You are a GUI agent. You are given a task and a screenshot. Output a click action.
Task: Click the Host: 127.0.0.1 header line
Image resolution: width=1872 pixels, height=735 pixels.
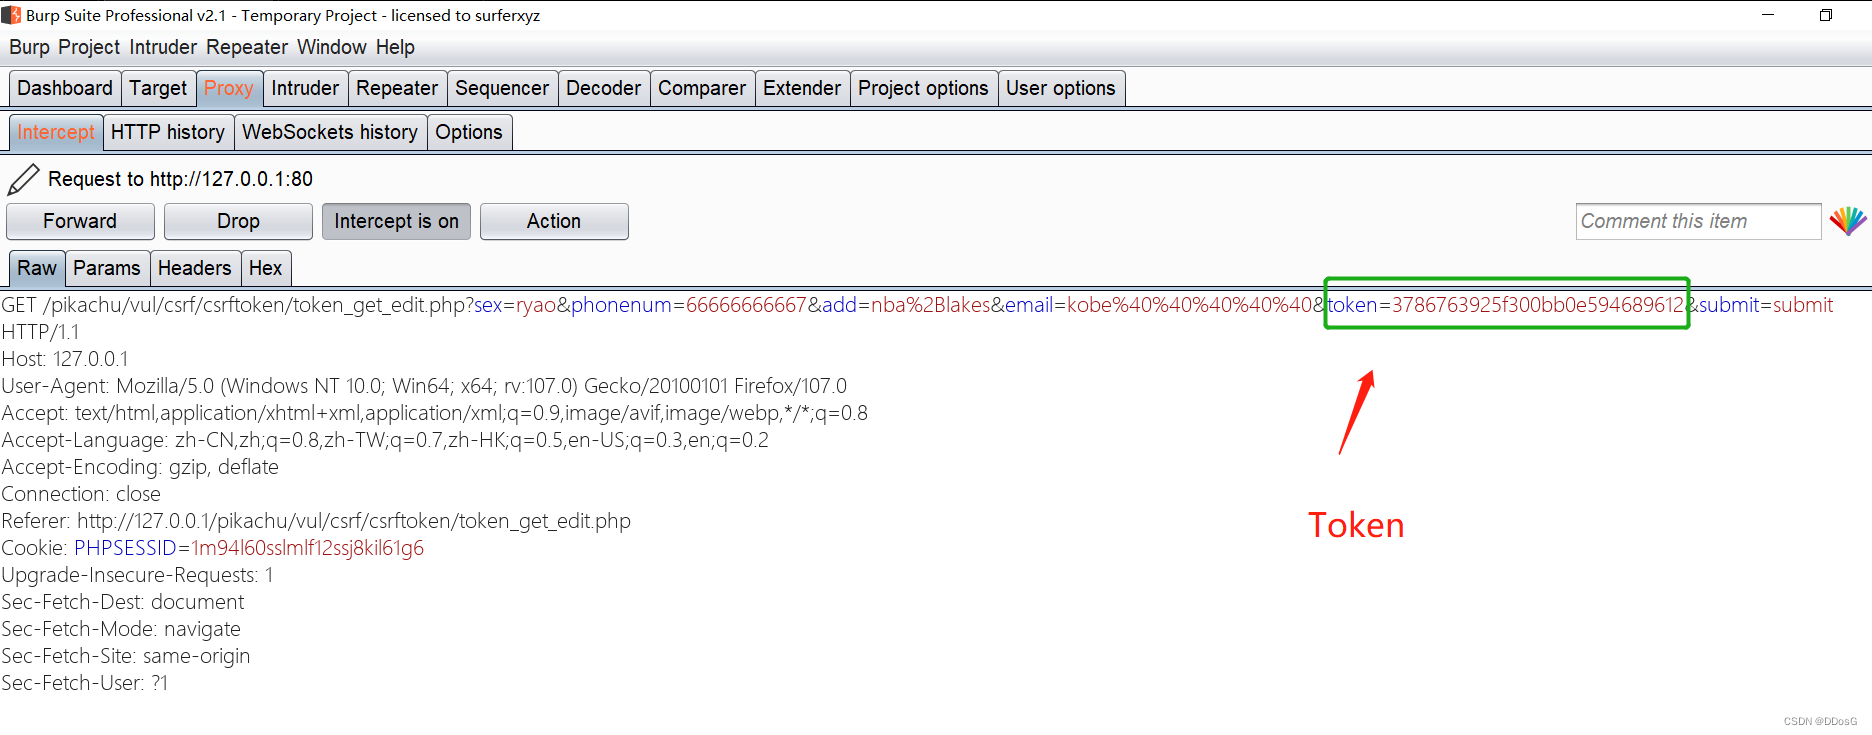pyautogui.click(x=65, y=359)
